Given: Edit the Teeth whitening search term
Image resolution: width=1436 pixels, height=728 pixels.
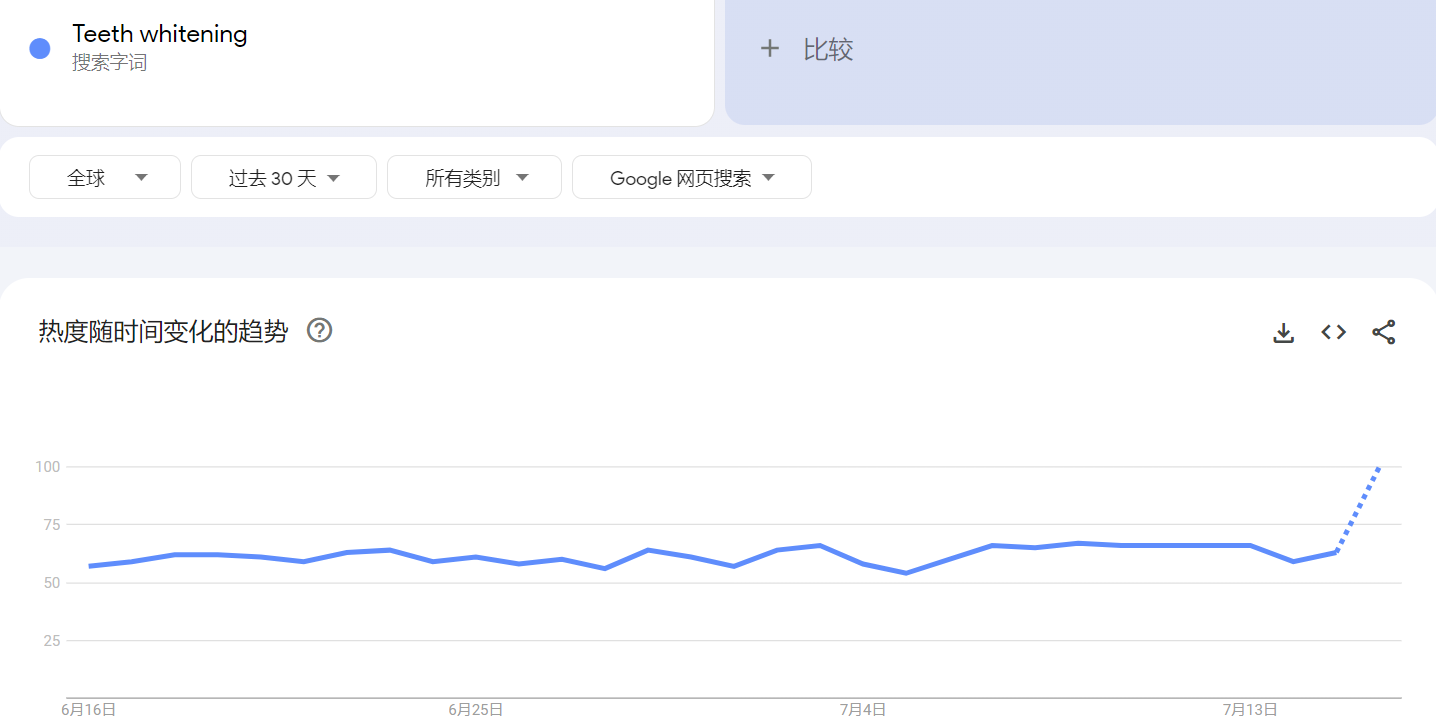Looking at the screenshot, I should click(x=160, y=34).
